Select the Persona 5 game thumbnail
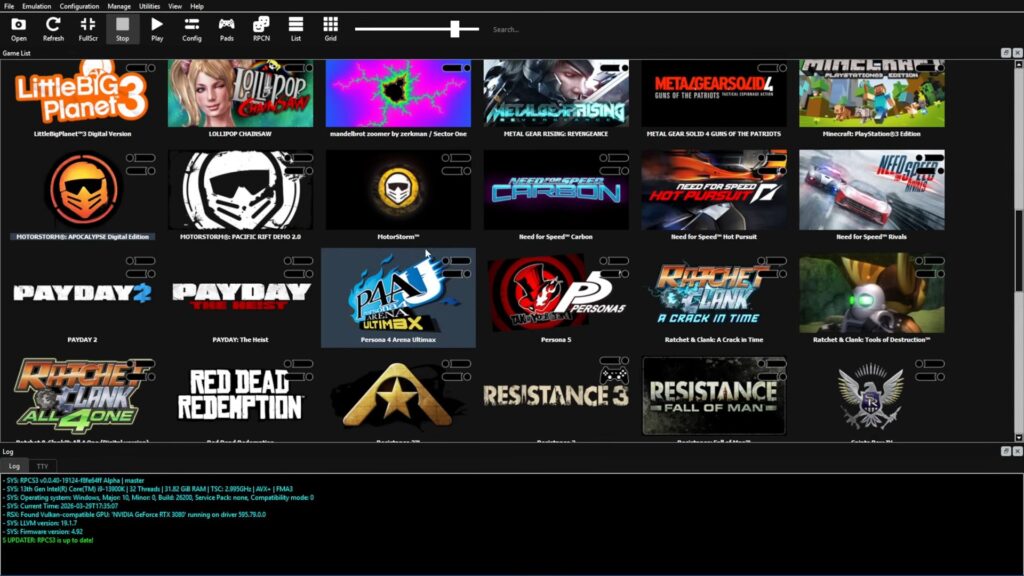The width and height of the screenshot is (1024, 576). tap(556, 293)
